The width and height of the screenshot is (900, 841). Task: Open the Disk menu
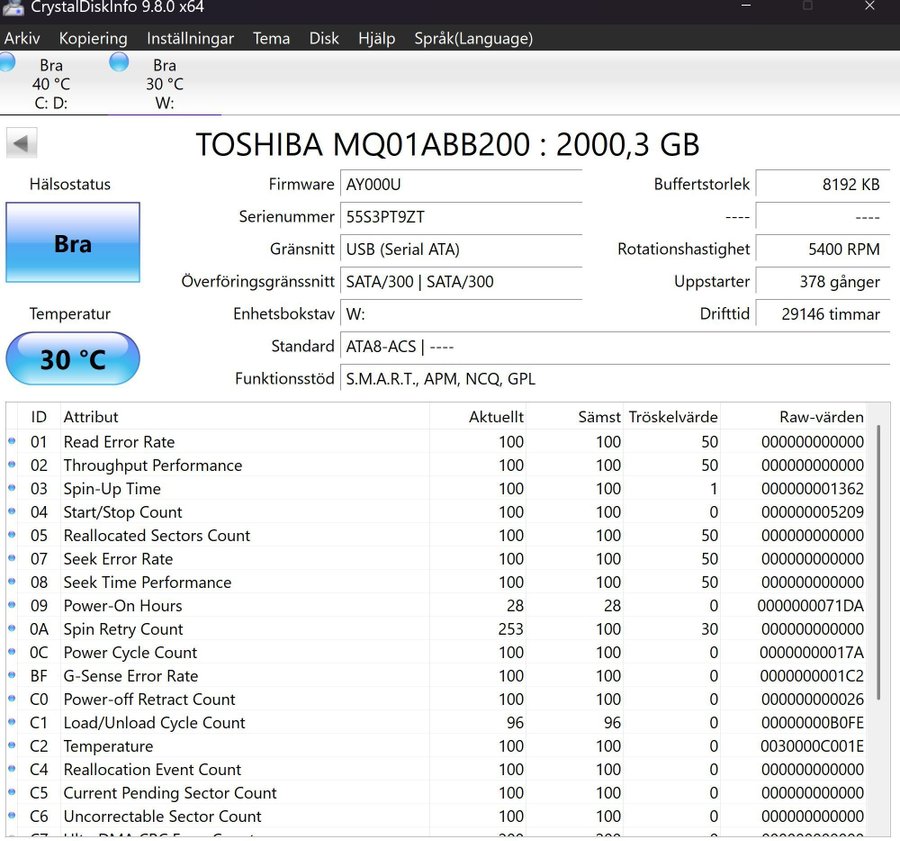click(324, 38)
